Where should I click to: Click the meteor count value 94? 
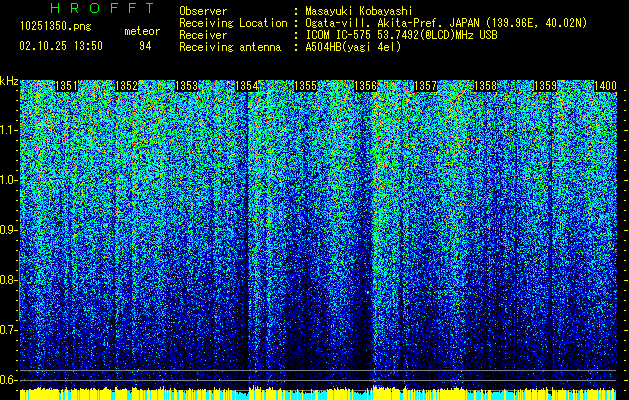tap(145, 46)
